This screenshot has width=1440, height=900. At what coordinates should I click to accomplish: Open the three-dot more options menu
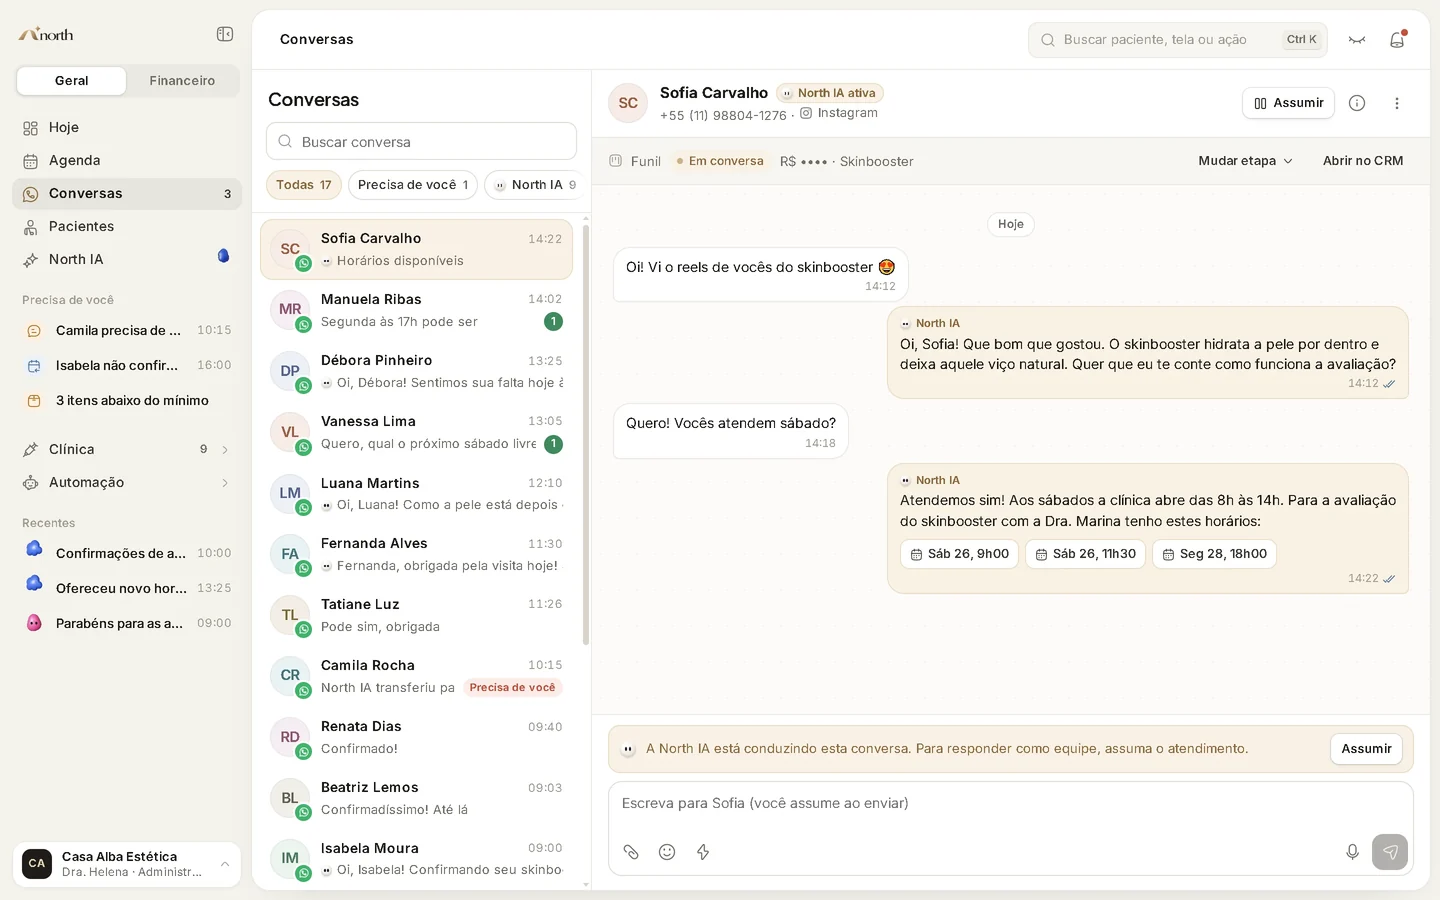coord(1397,103)
